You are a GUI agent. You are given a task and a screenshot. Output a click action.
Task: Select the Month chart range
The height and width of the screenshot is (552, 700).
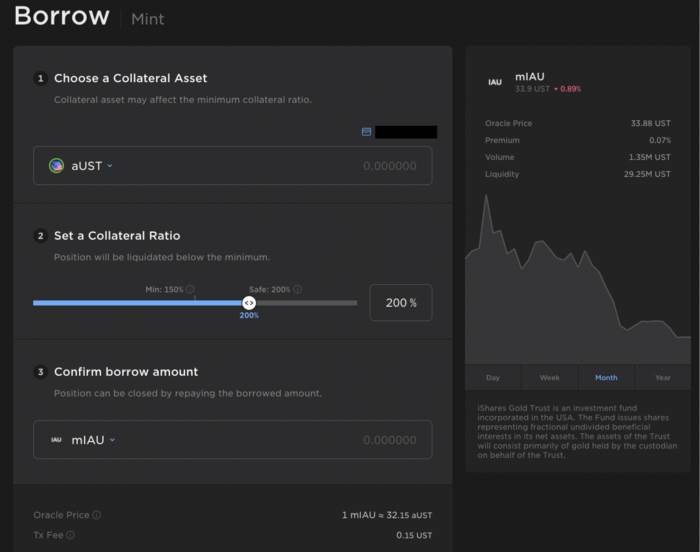[606, 378]
